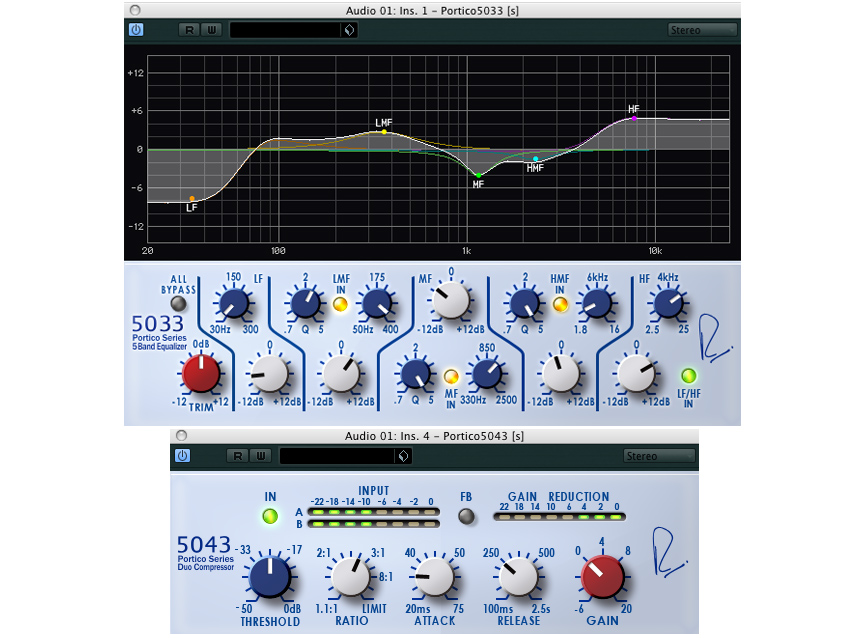The image size is (850, 638).
Task: Click the LF gain knob
Action: pos(269,373)
